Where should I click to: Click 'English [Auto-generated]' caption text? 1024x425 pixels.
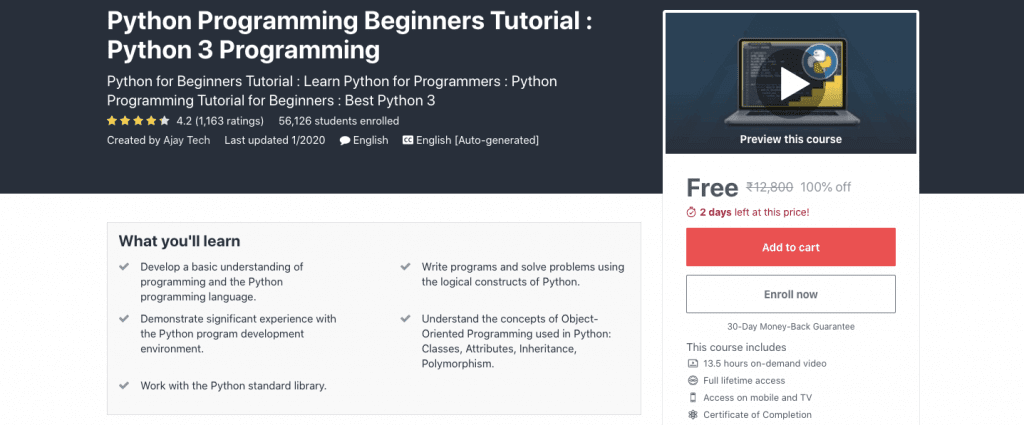[x=477, y=140]
